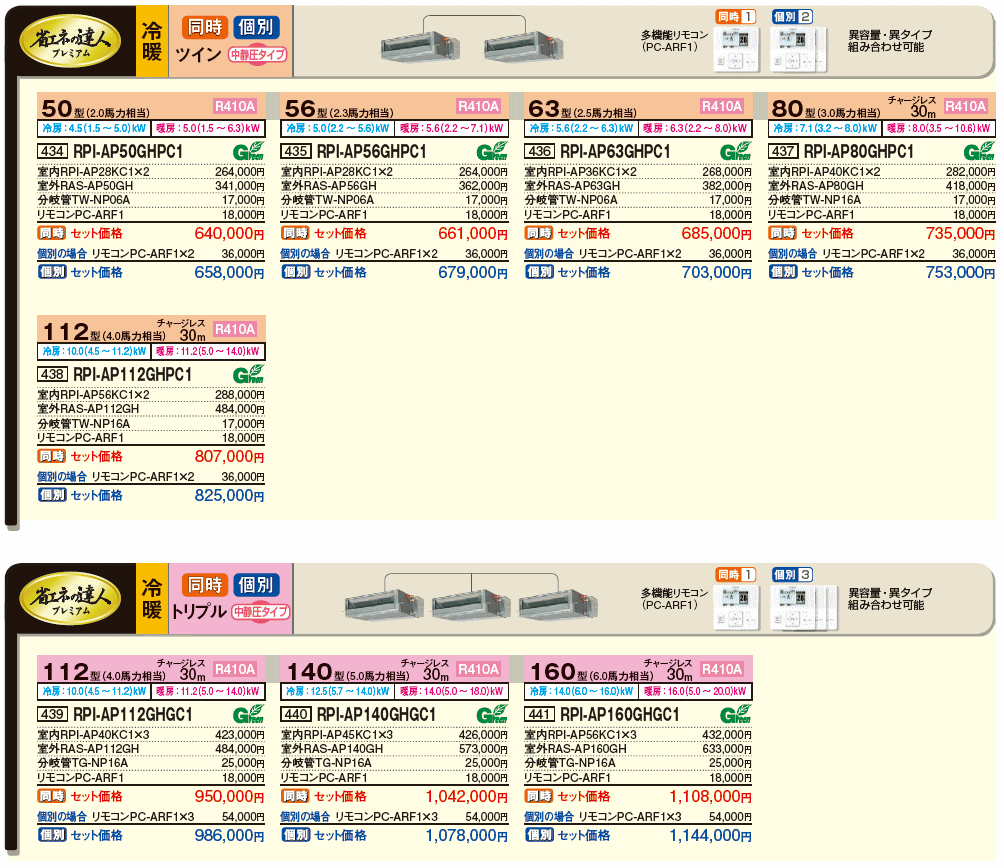The image size is (1004, 868).
Task: Click 異容量・異タイプ 組み合わせ可能 text in トリプル header
Action: click(x=889, y=599)
